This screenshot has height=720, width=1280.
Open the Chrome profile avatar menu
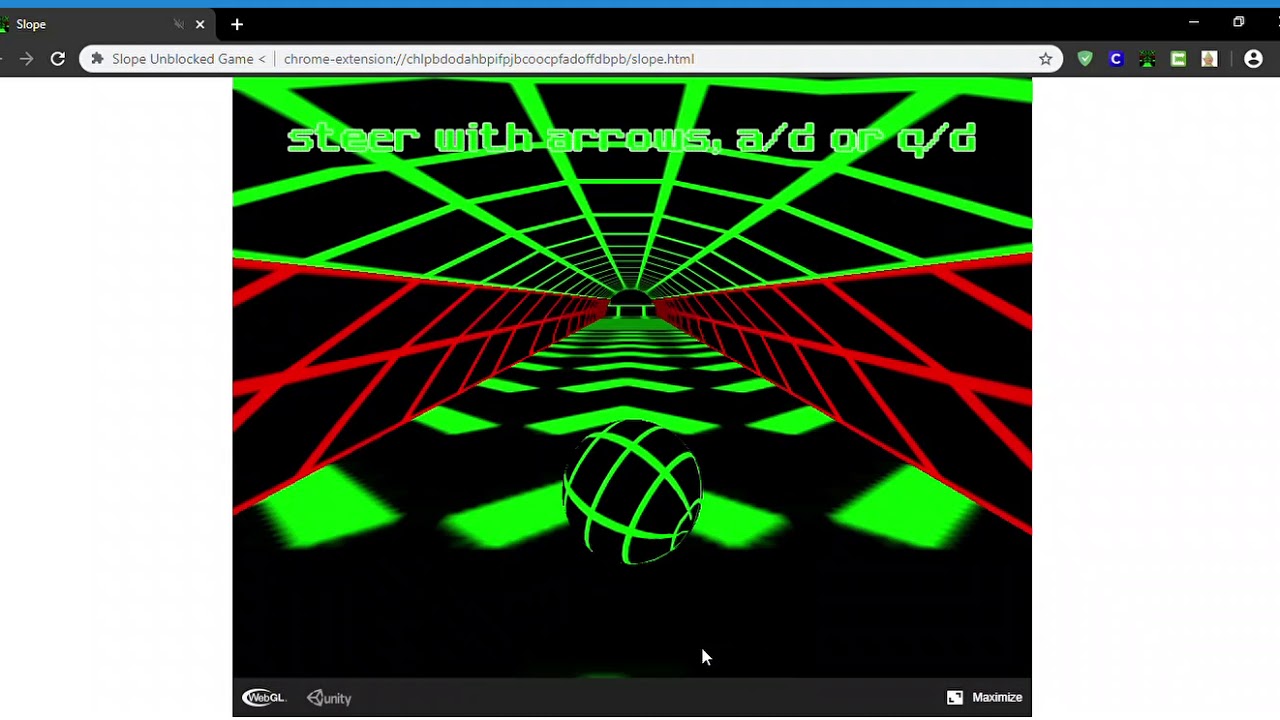pyautogui.click(x=1253, y=59)
